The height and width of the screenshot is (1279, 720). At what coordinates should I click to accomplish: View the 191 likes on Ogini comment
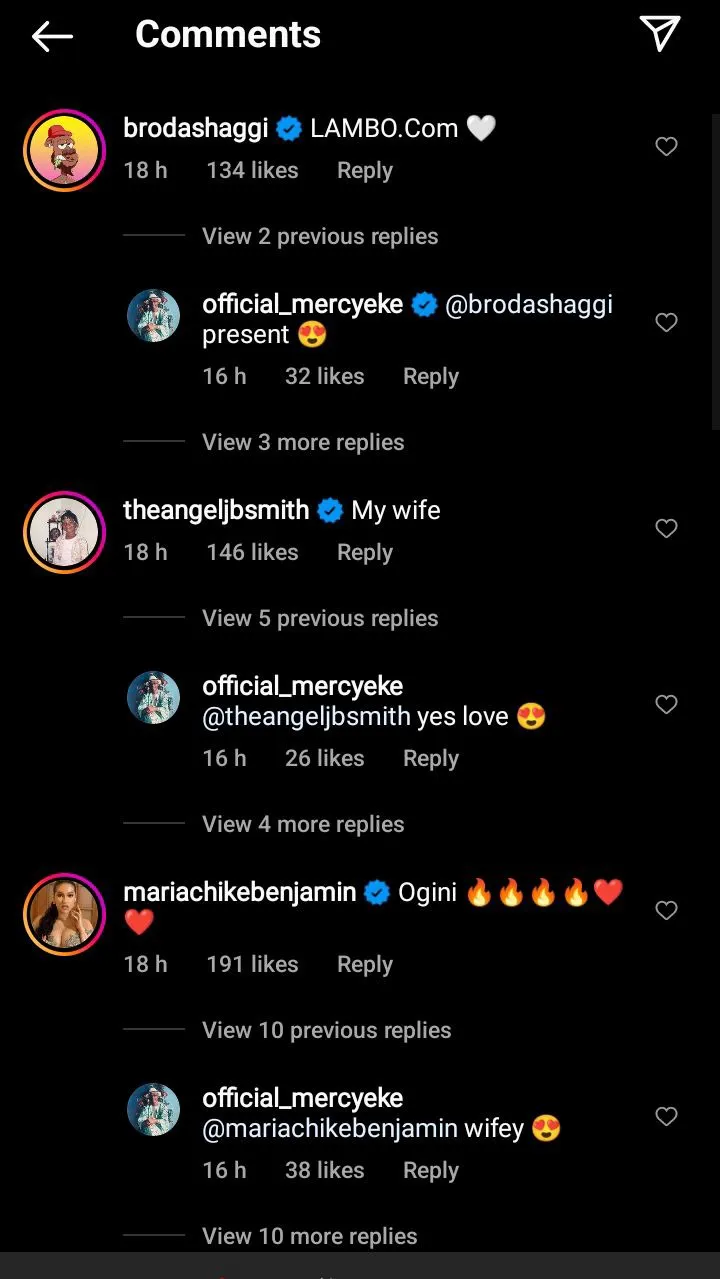click(x=252, y=965)
